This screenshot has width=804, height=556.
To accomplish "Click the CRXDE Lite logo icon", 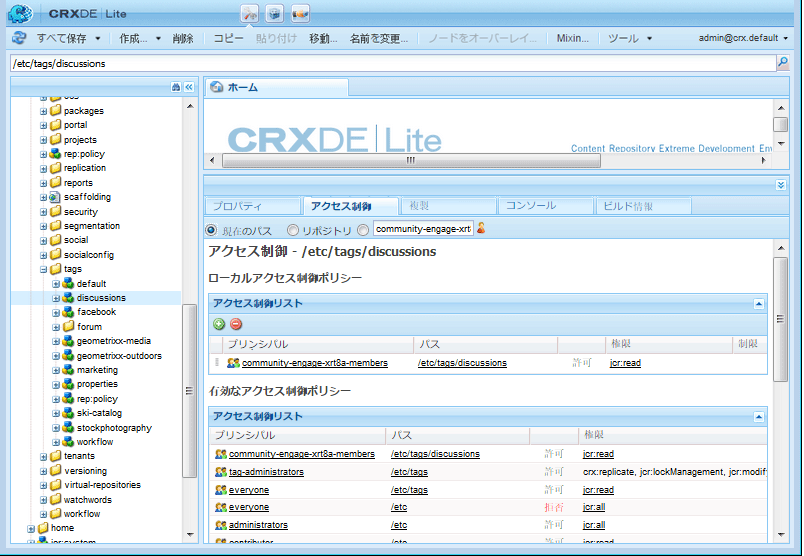I will (x=21, y=13).
